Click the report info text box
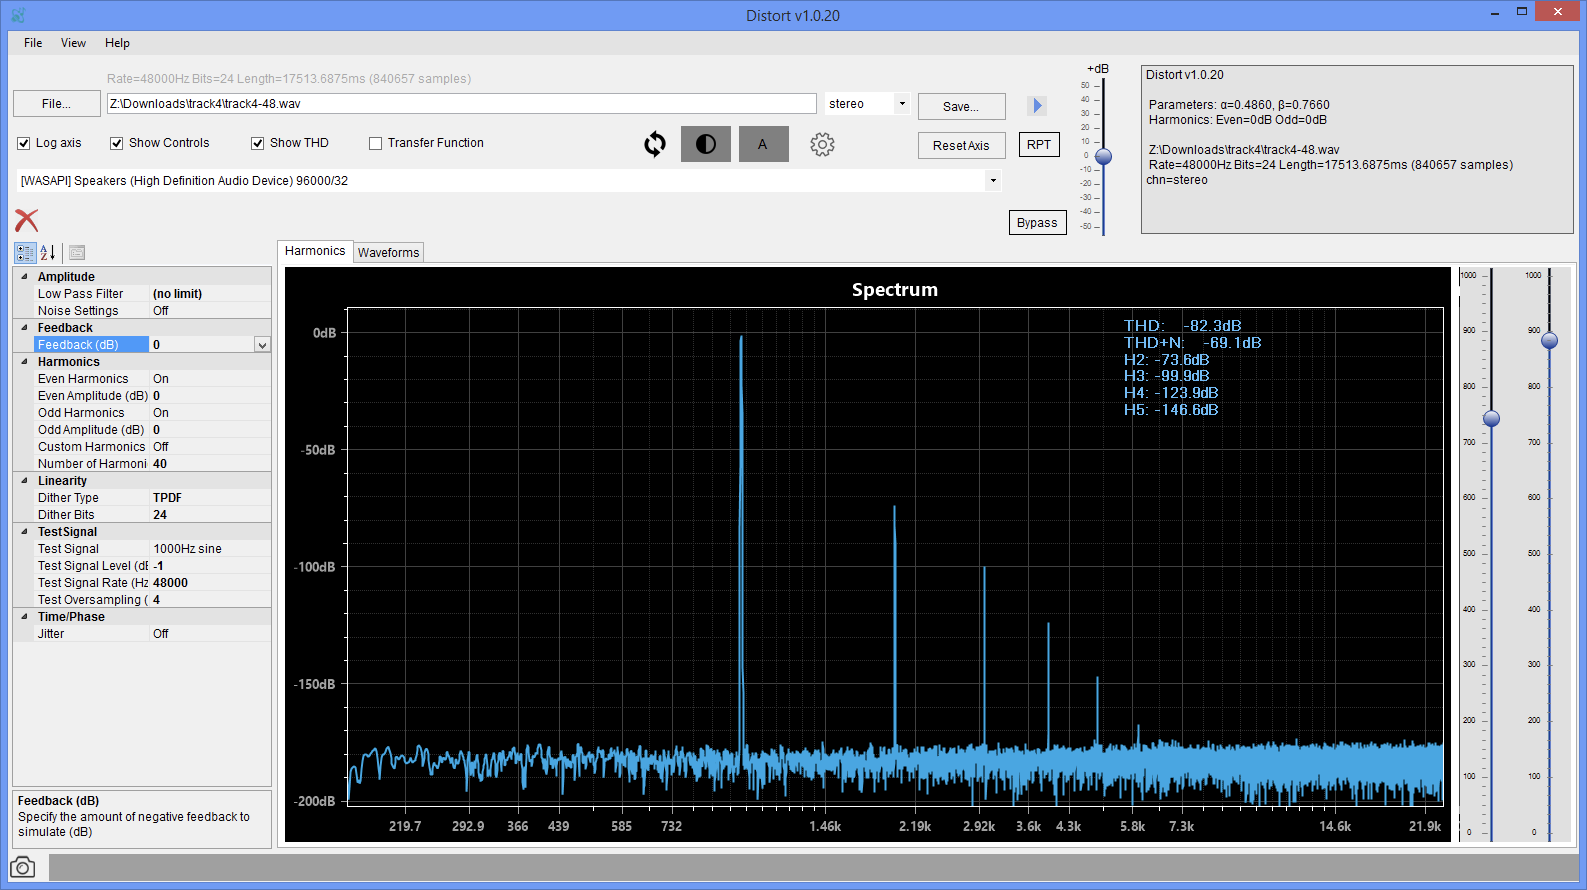The image size is (1587, 890). click(x=1357, y=150)
